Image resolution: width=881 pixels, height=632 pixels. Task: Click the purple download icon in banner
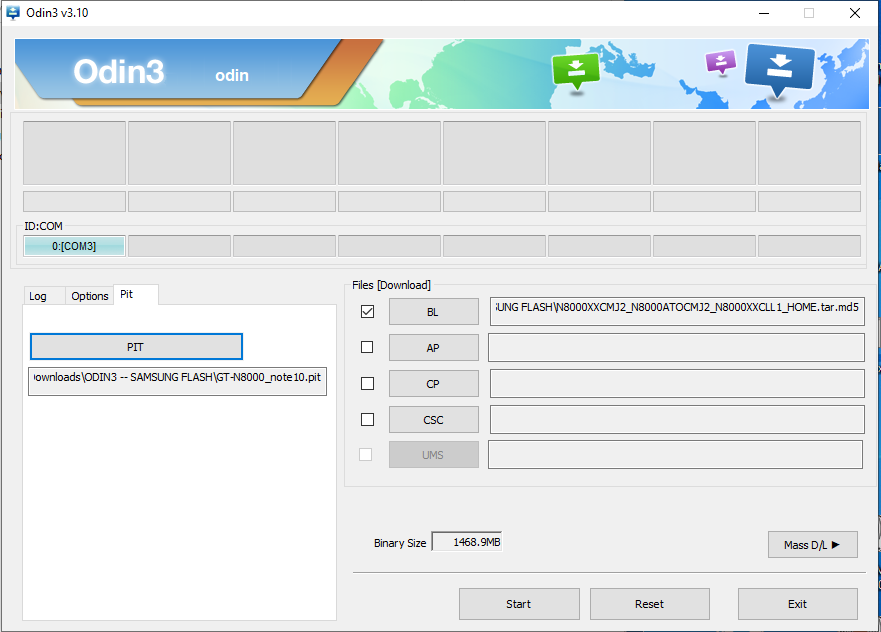[x=721, y=62]
